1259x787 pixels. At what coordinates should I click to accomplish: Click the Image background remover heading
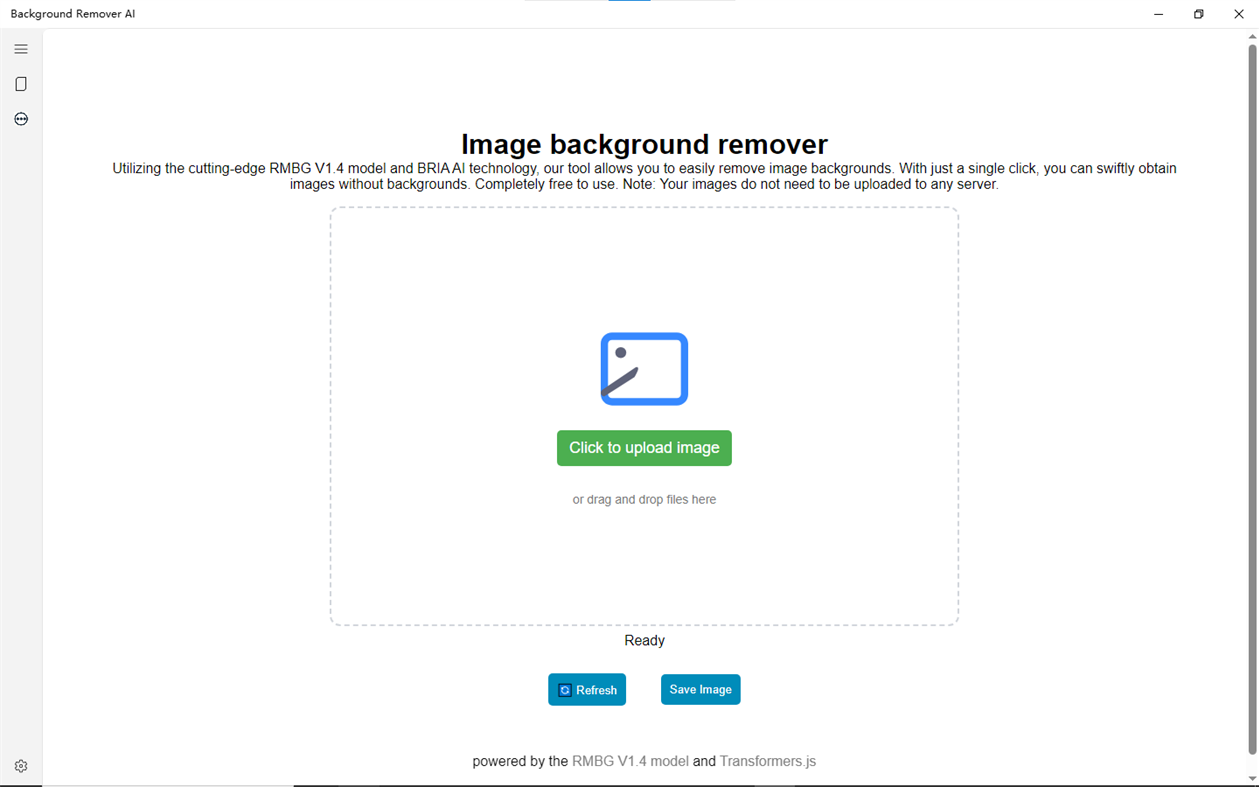click(643, 144)
